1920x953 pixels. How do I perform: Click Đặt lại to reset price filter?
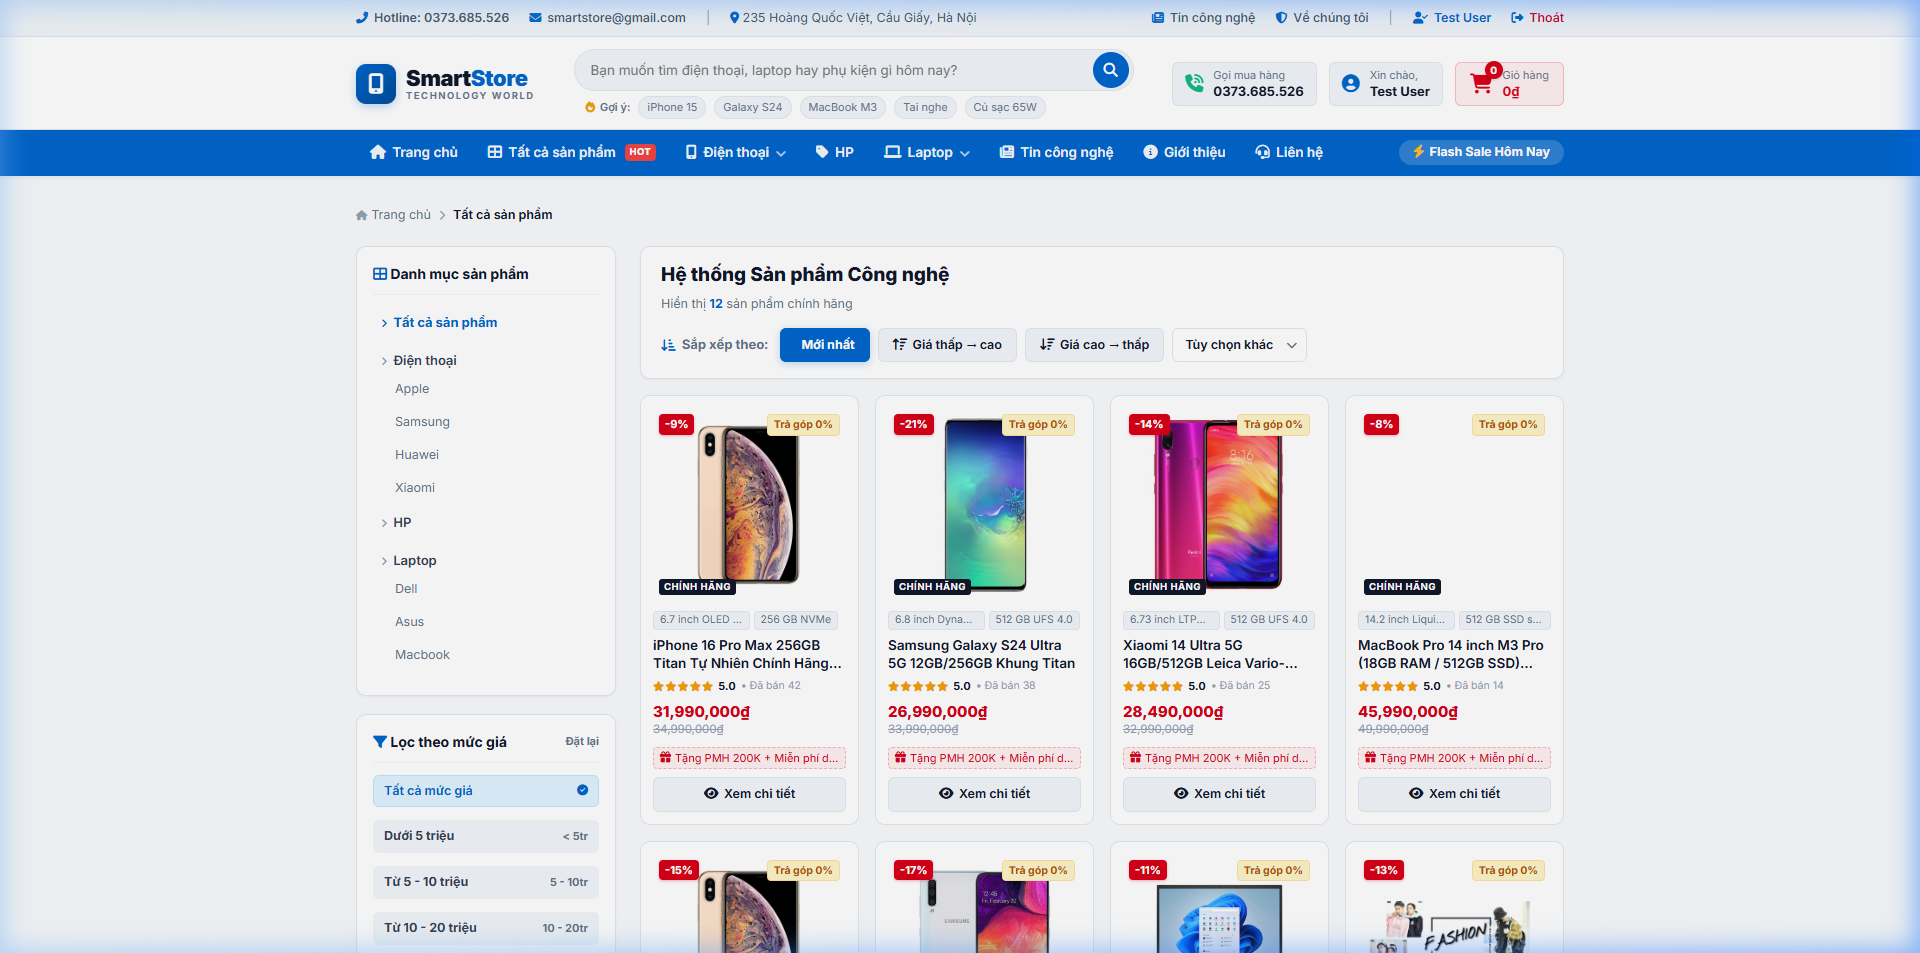click(582, 742)
